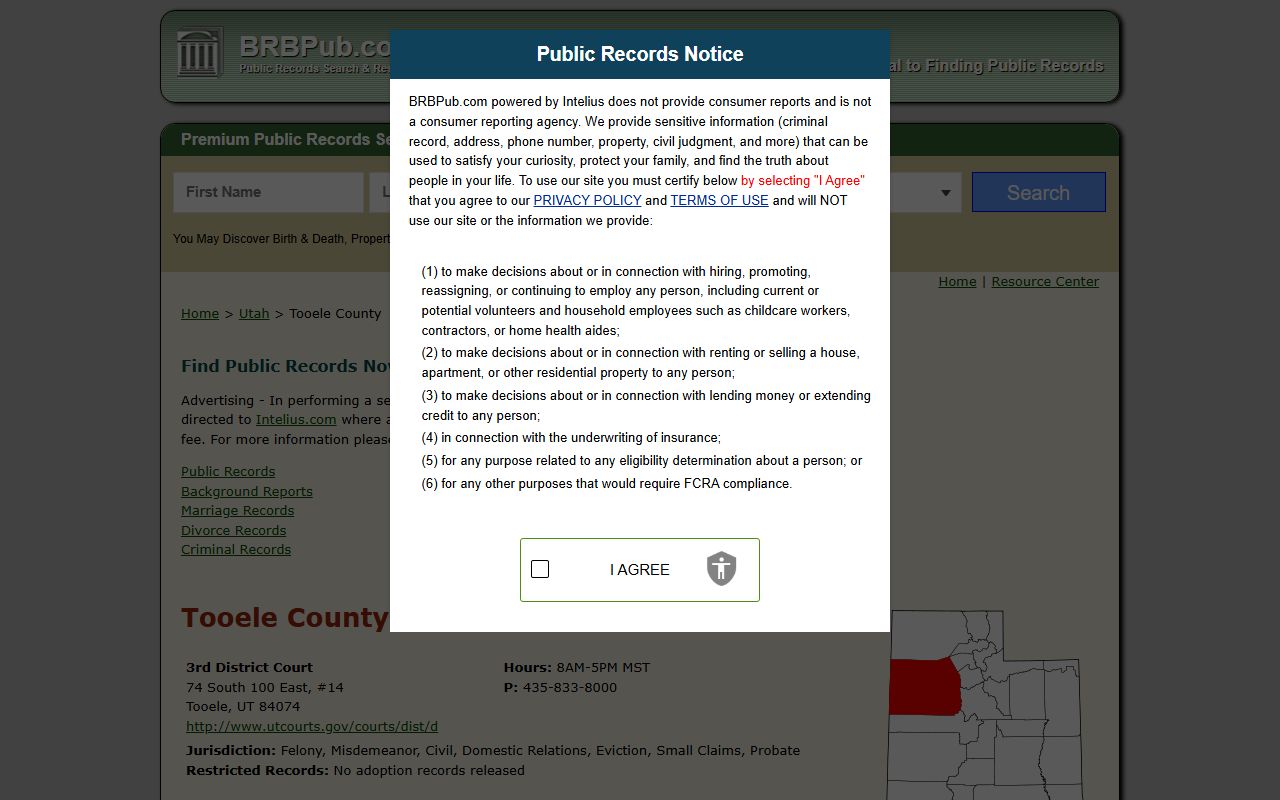
Task: Click the Premium Public Records Search banner
Action: (286, 139)
